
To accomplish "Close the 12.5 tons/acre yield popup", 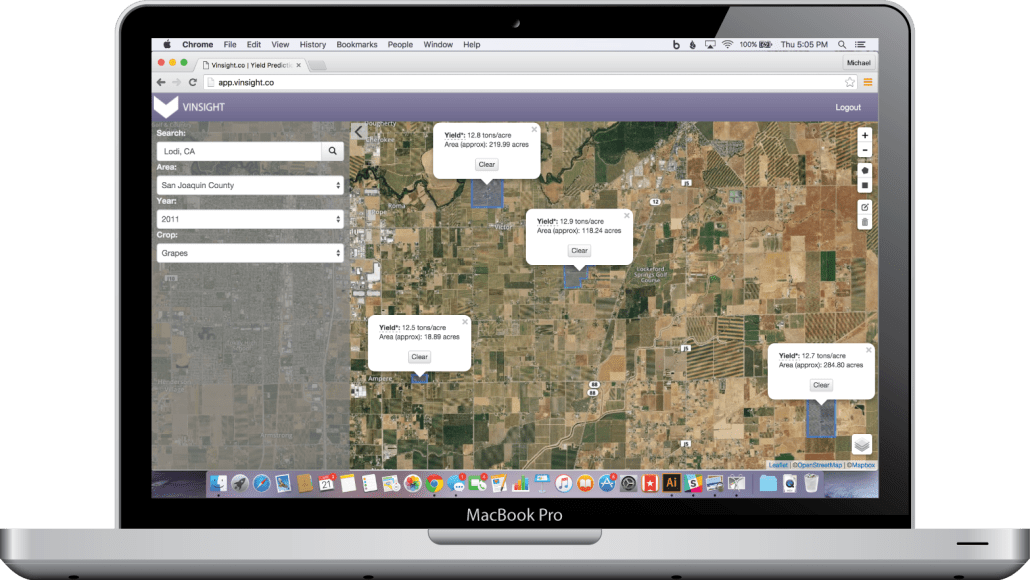I will click(464, 322).
